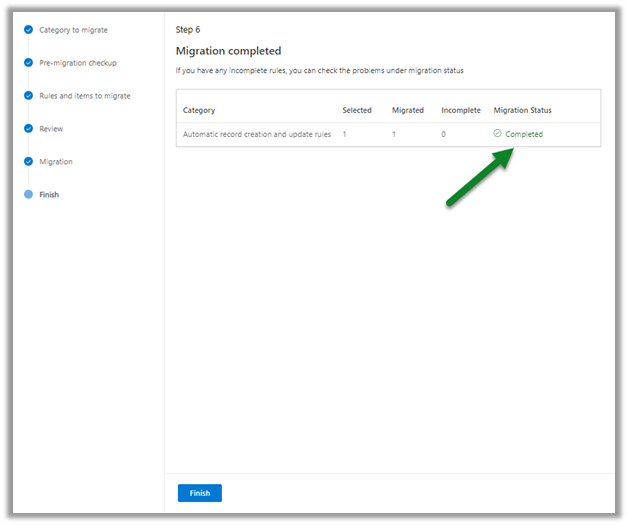Click the Selected column header
628x525 pixels.
coord(357,110)
